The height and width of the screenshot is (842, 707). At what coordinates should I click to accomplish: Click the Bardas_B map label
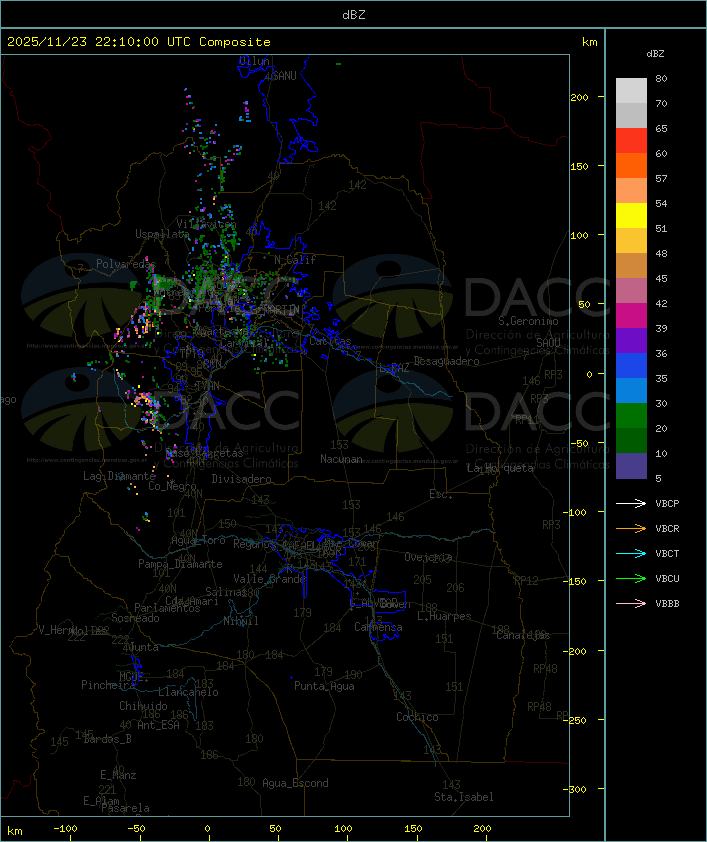tap(108, 739)
